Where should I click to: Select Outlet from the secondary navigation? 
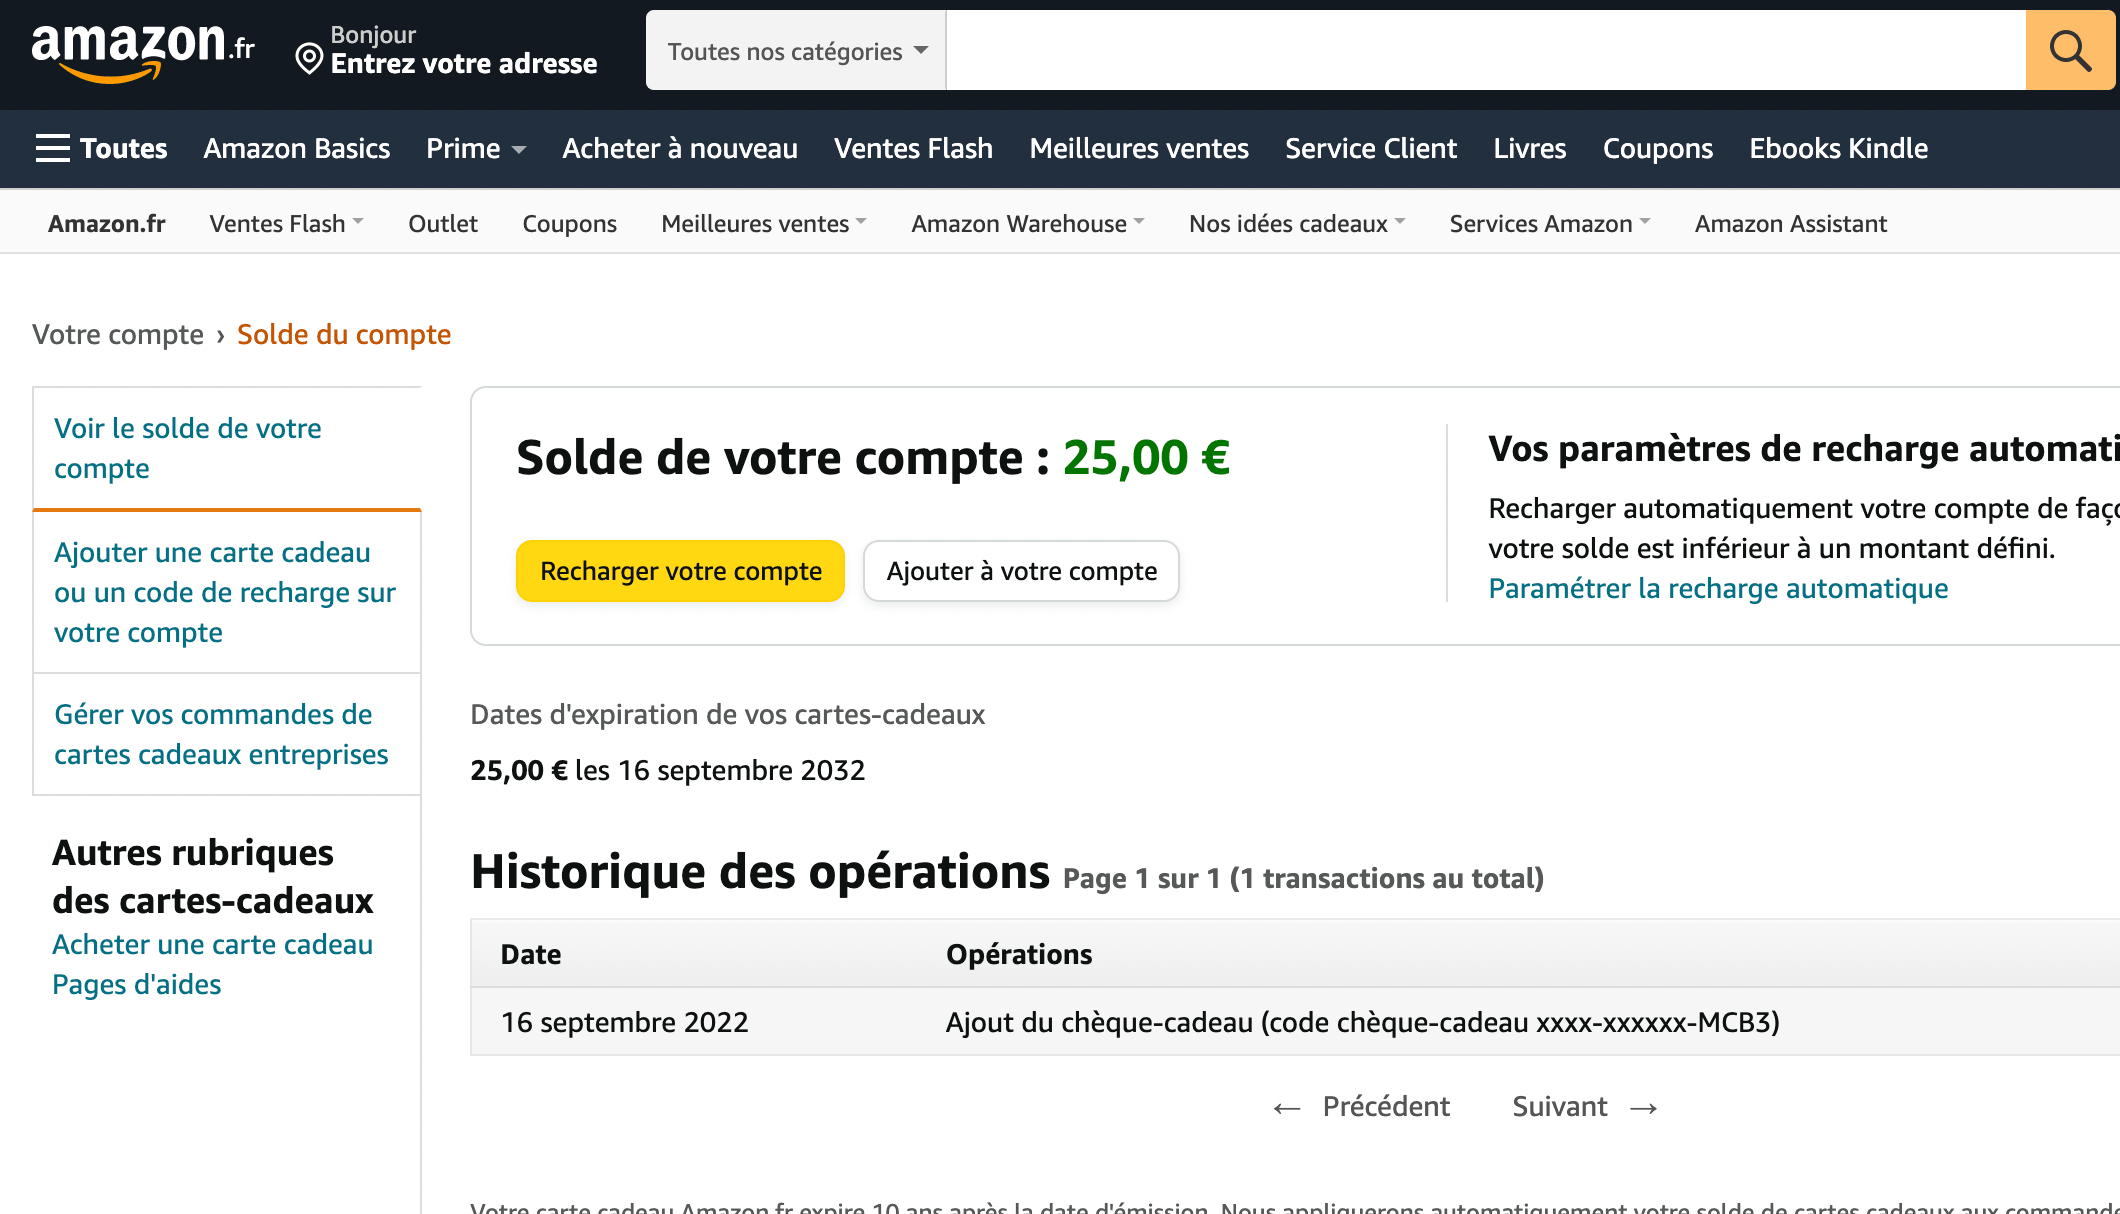pos(443,223)
